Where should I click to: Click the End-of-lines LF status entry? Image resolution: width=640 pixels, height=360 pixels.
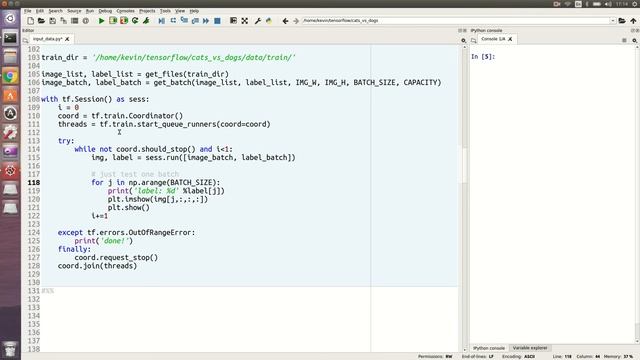click(478, 356)
